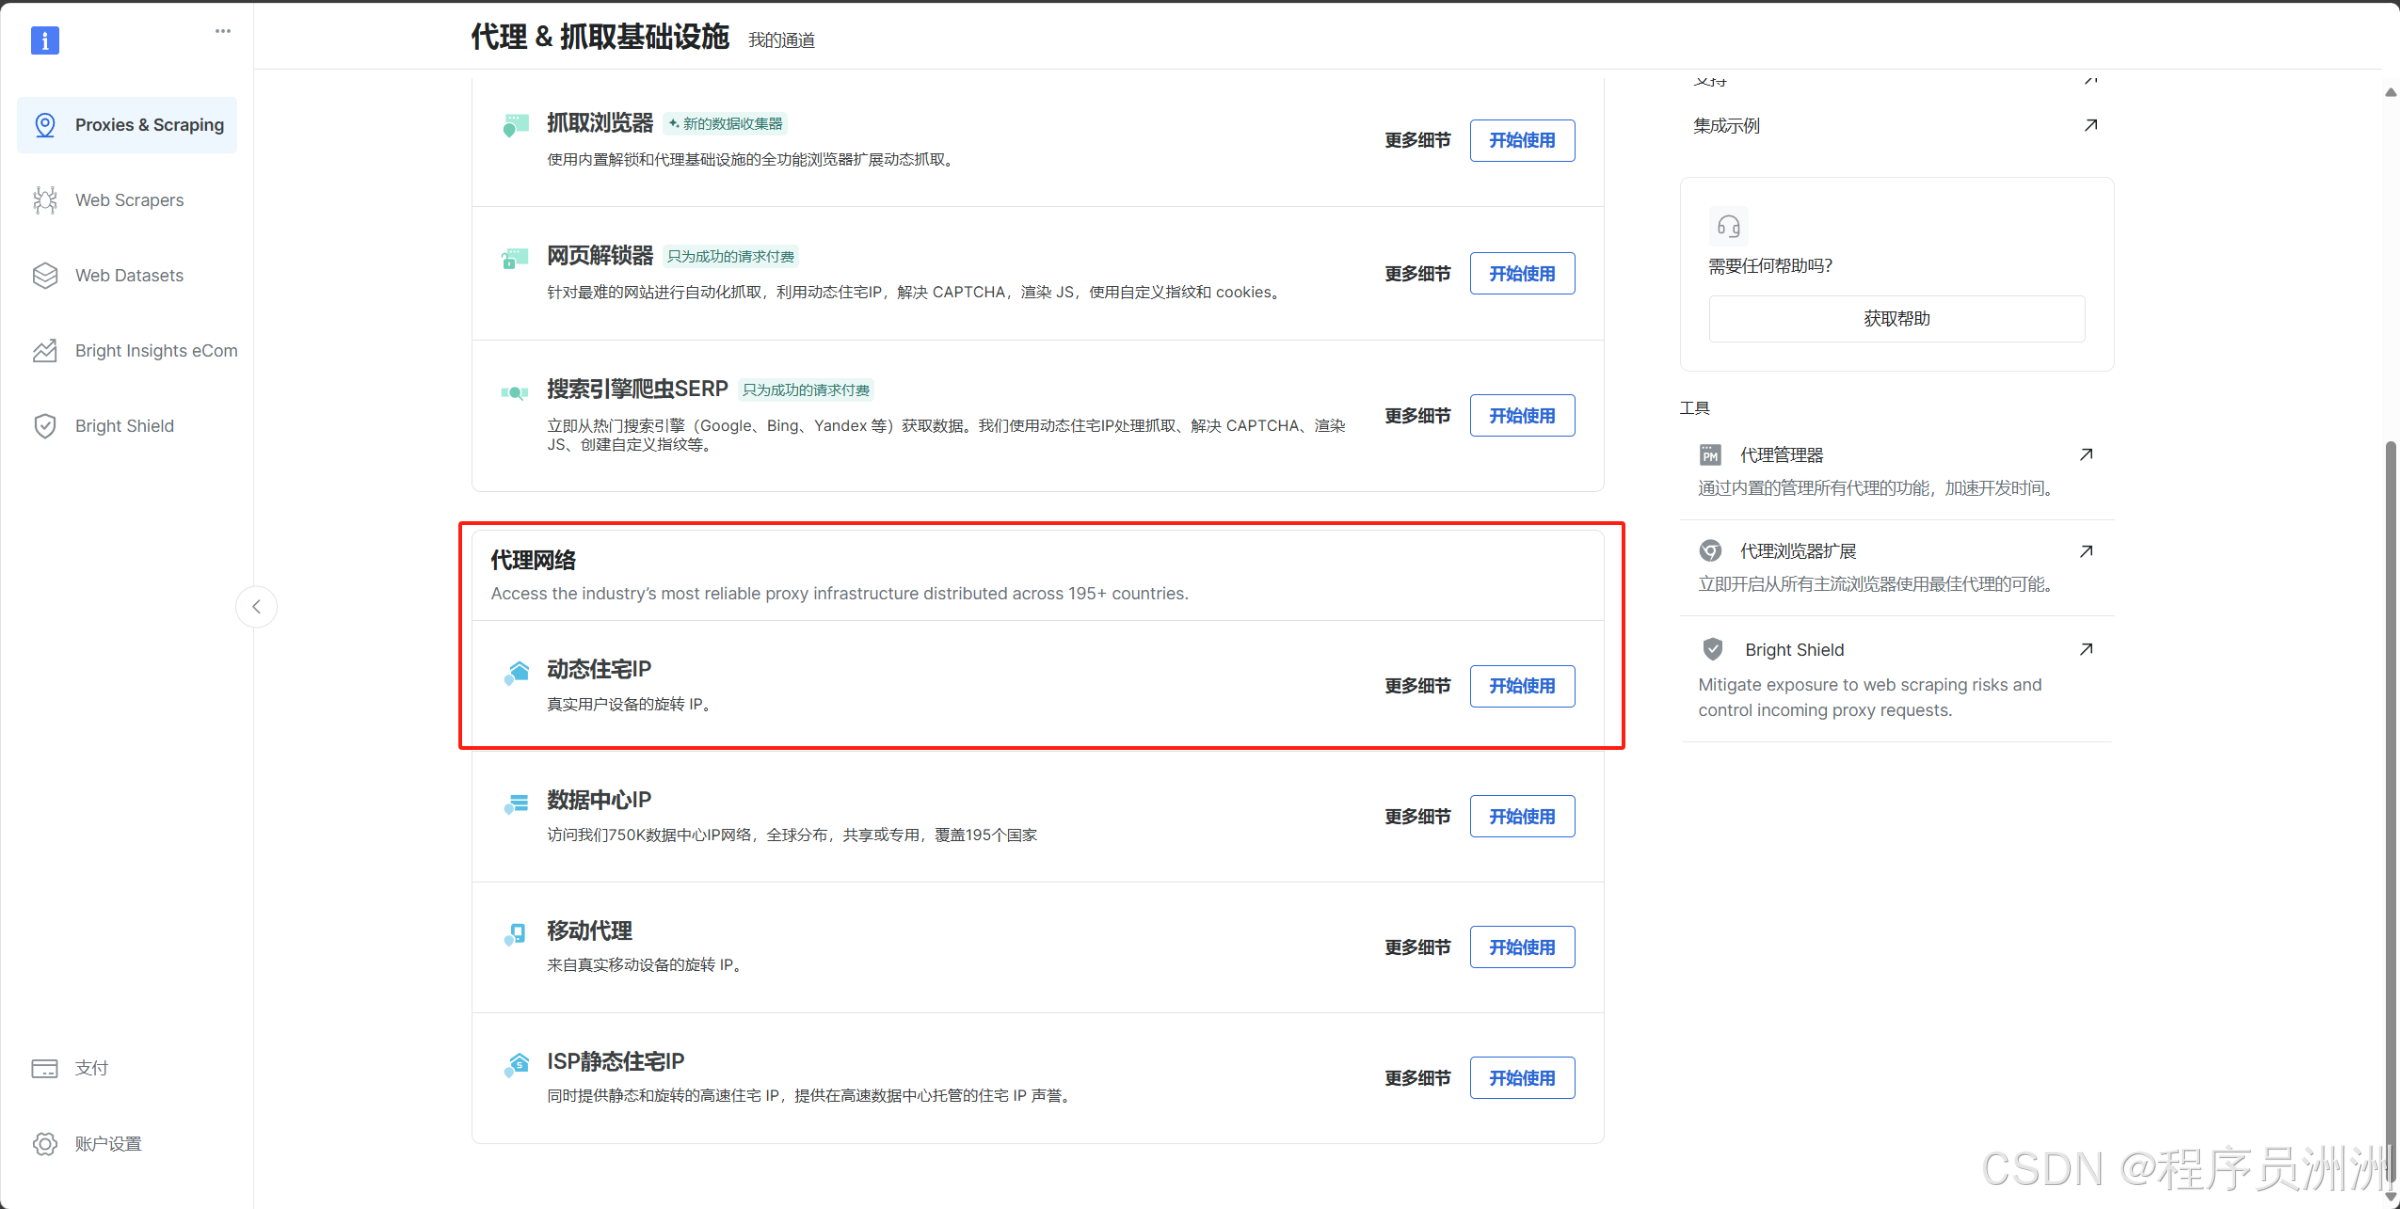Collapse the sidebar with the chevron button

click(257, 607)
